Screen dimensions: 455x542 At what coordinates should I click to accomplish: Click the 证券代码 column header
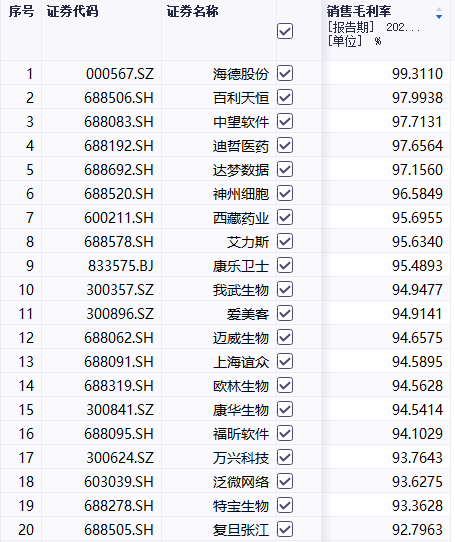pyautogui.click(x=73, y=11)
